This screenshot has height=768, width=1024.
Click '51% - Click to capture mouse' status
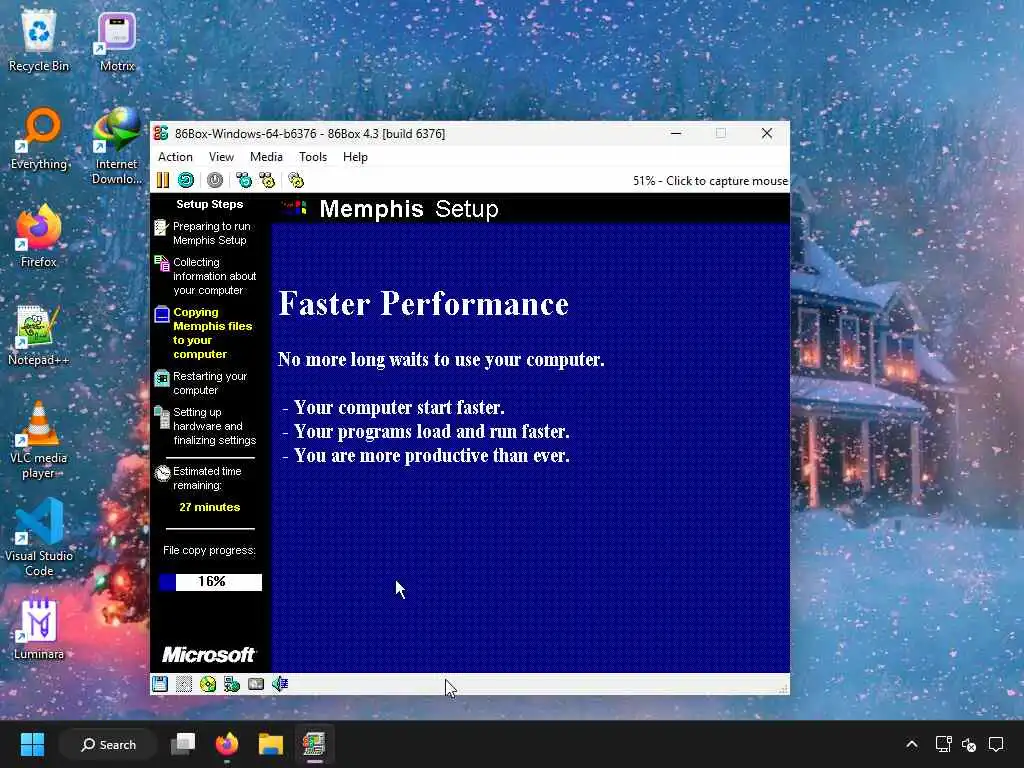pos(710,181)
